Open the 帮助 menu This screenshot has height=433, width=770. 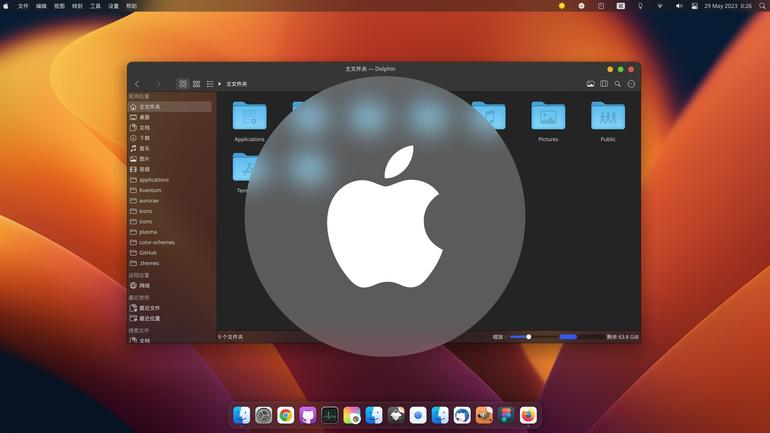pos(132,6)
